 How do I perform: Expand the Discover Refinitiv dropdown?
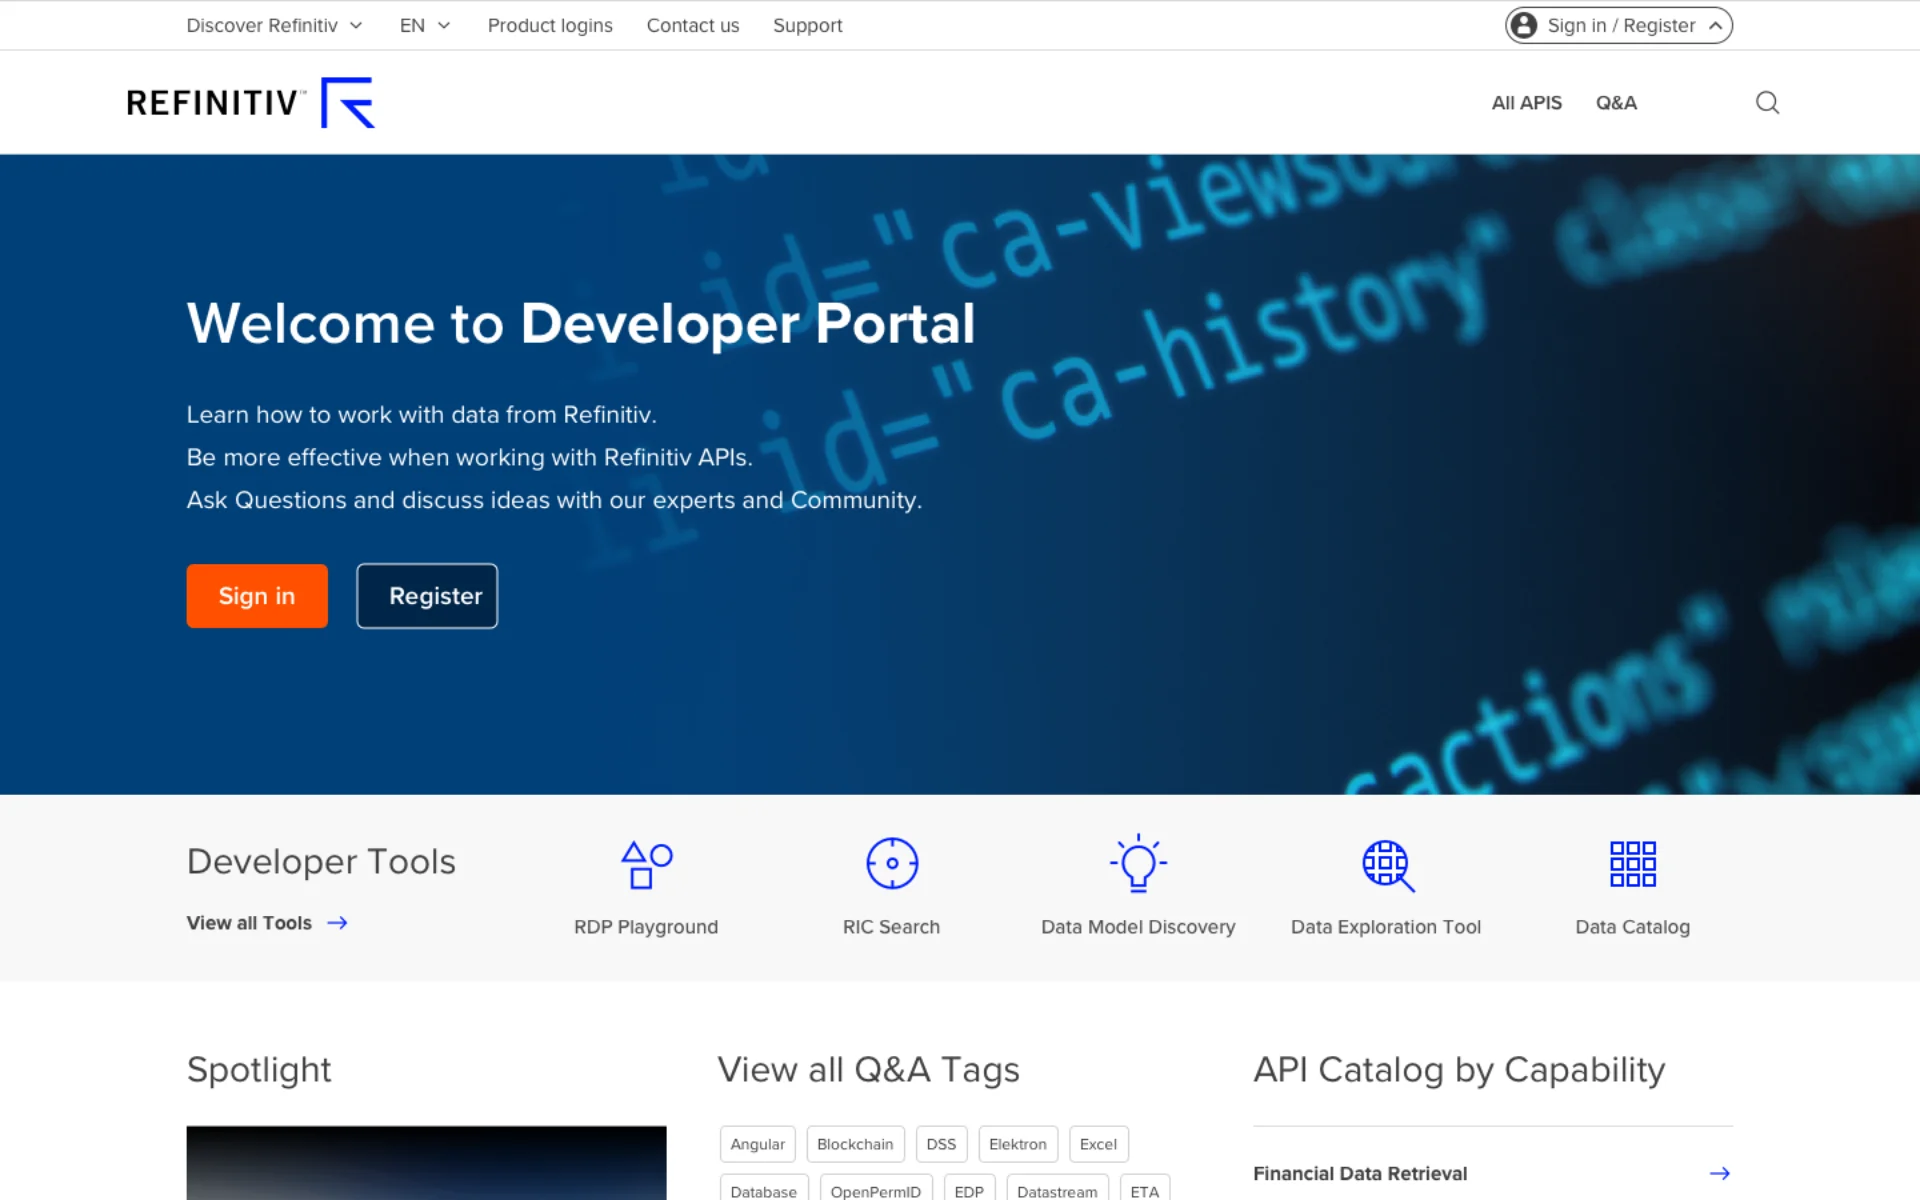[x=274, y=25]
